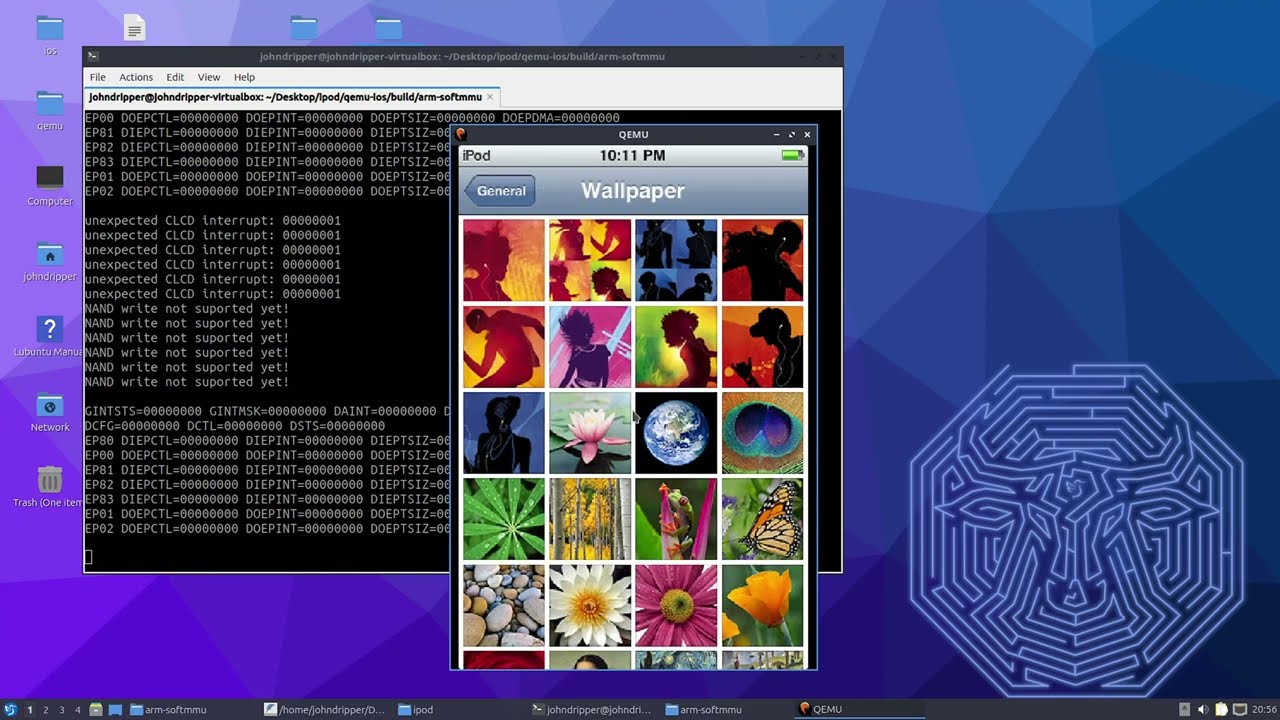The image size is (1280, 720).
Task: Open the Network desktop icon
Action: [50, 411]
